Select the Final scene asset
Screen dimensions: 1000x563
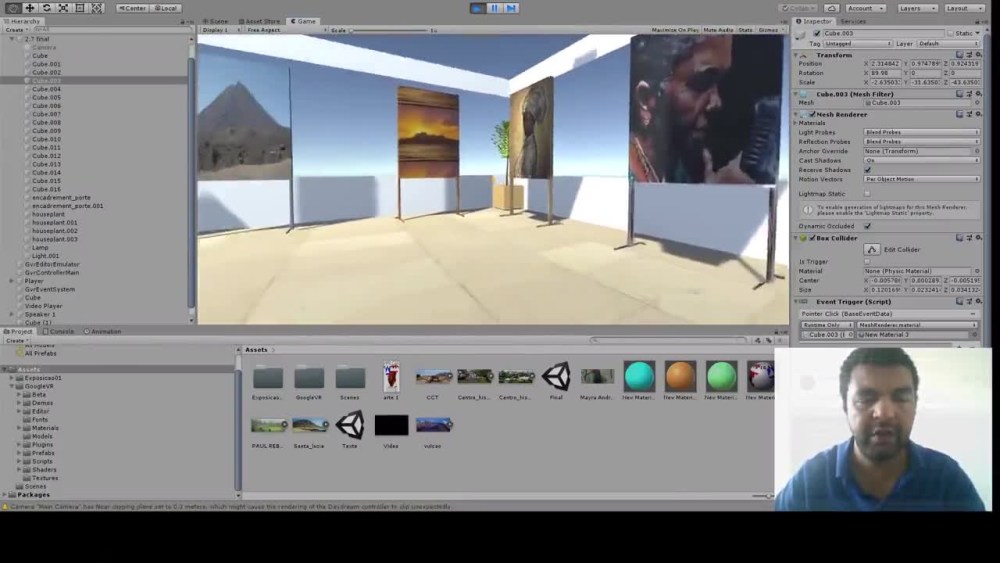point(556,381)
